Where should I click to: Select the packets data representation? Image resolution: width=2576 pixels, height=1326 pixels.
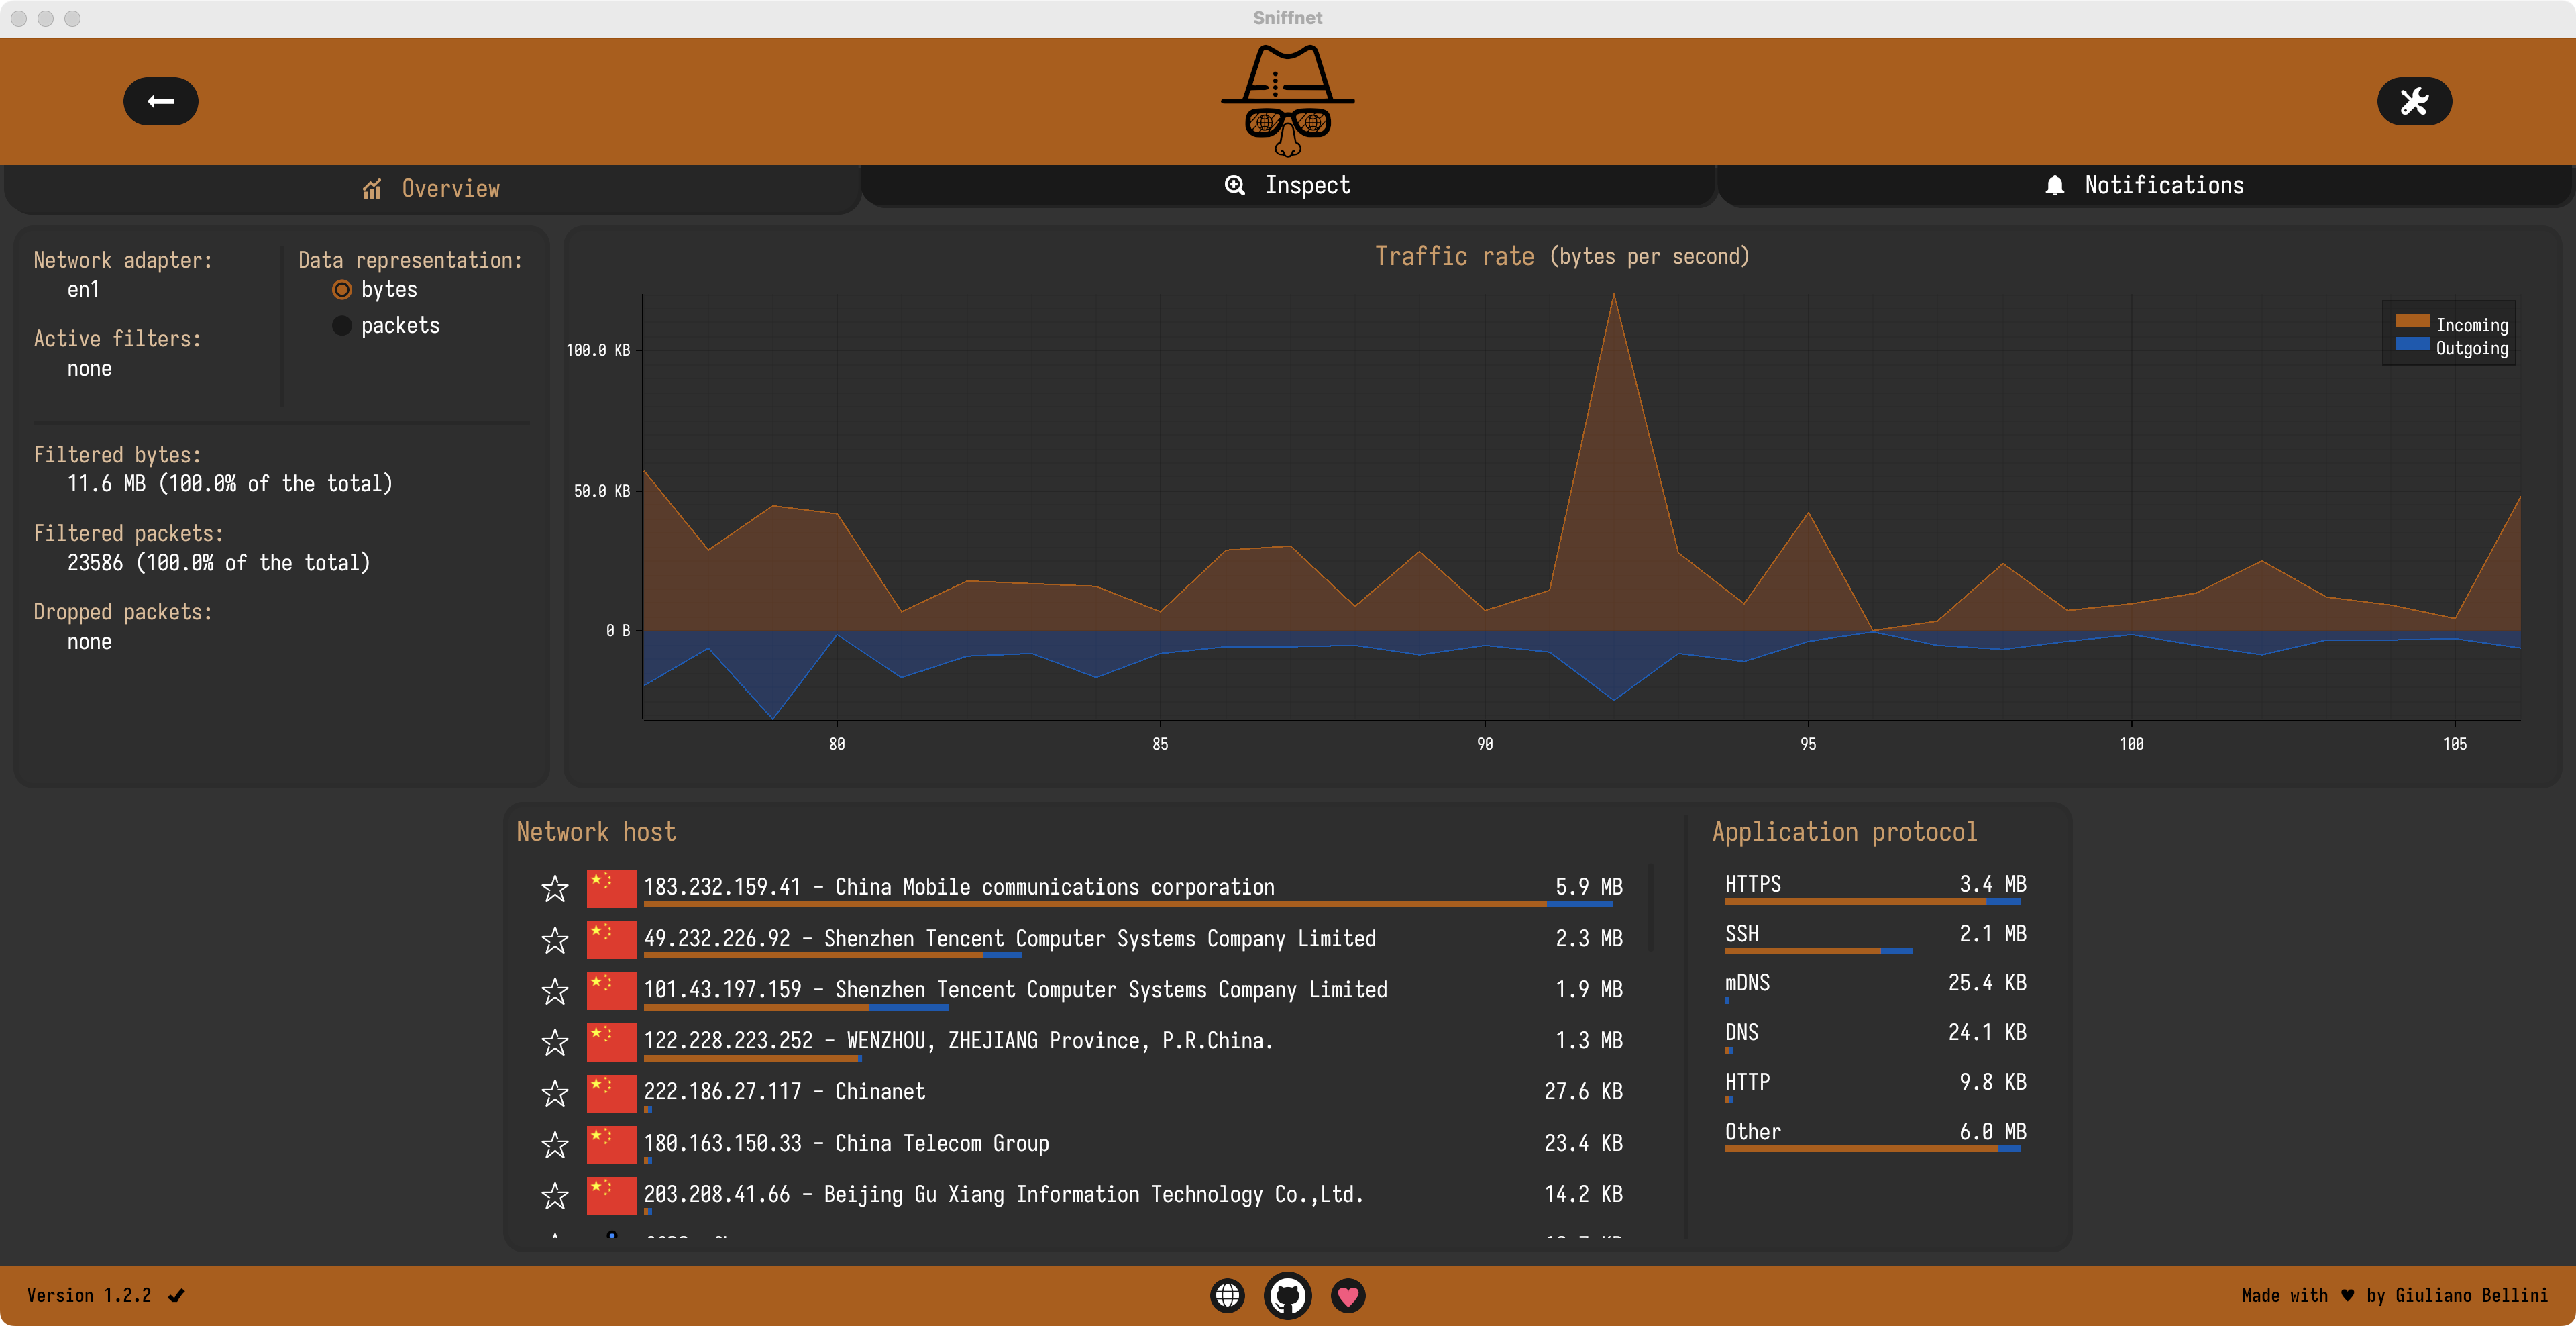pos(342,326)
